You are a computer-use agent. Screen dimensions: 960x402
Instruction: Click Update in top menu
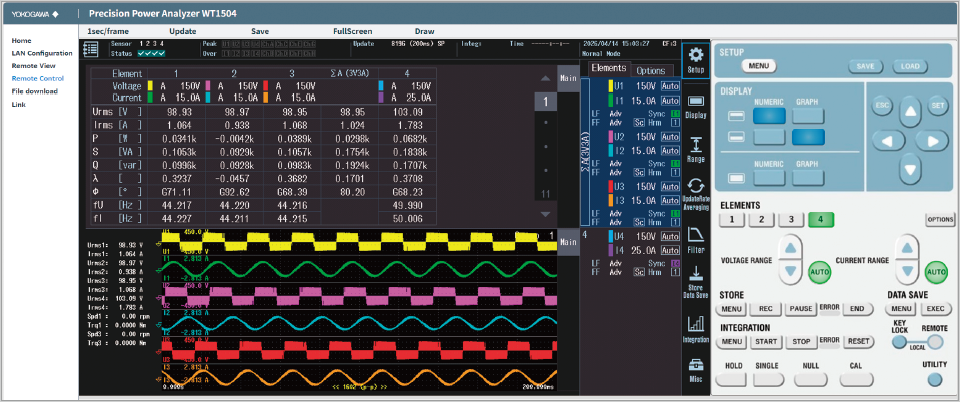tap(182, 31)
